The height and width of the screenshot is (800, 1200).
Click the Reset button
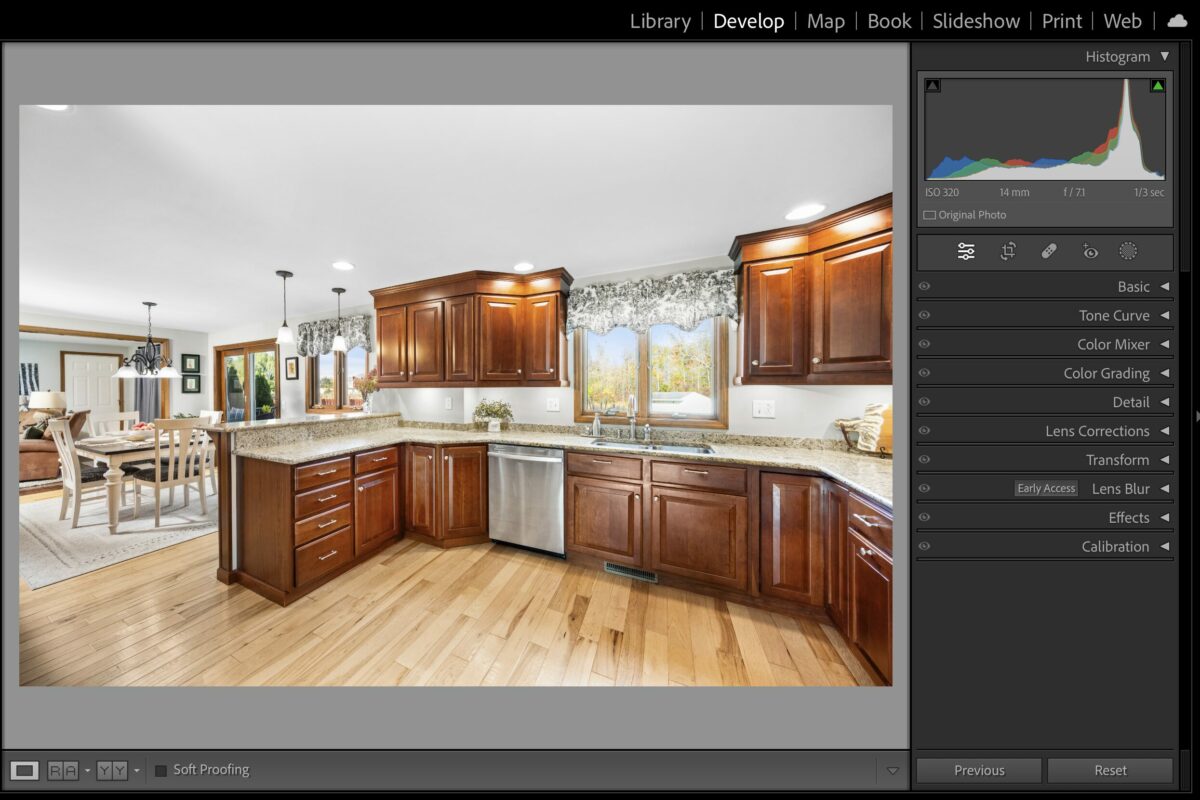click(x=1110, y=770)
